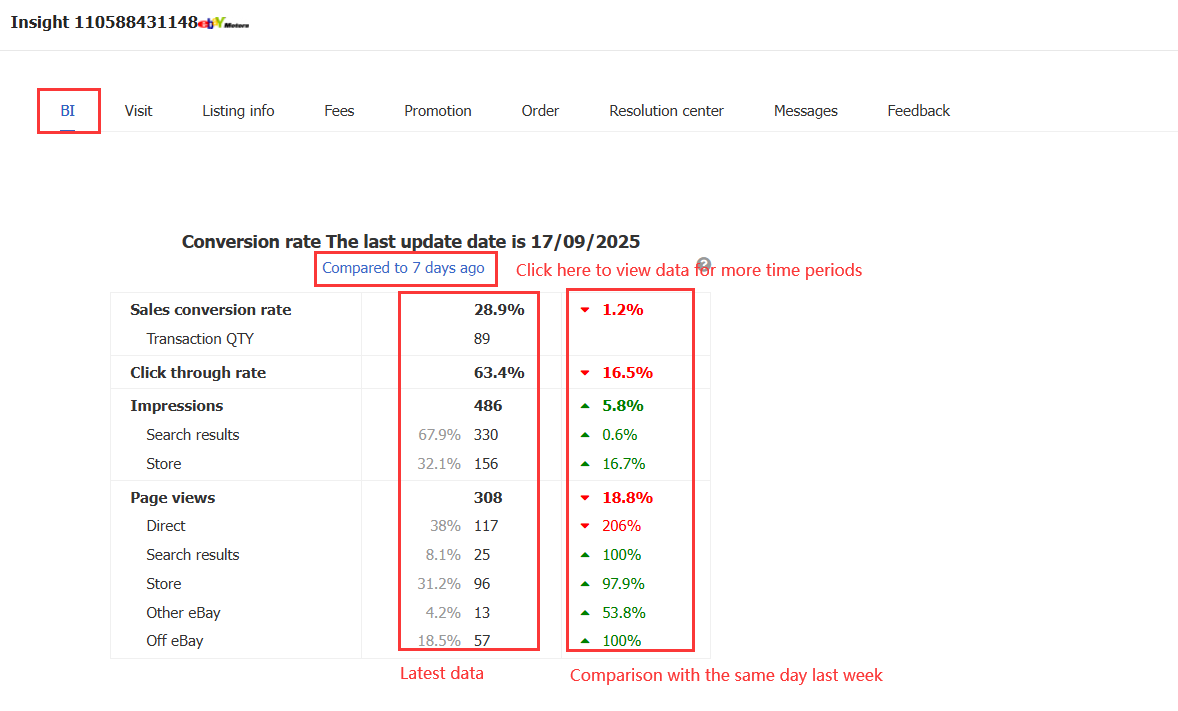View the Messages tab
The height and width of the screenshot is (711, 1178).
click(805, 111)
